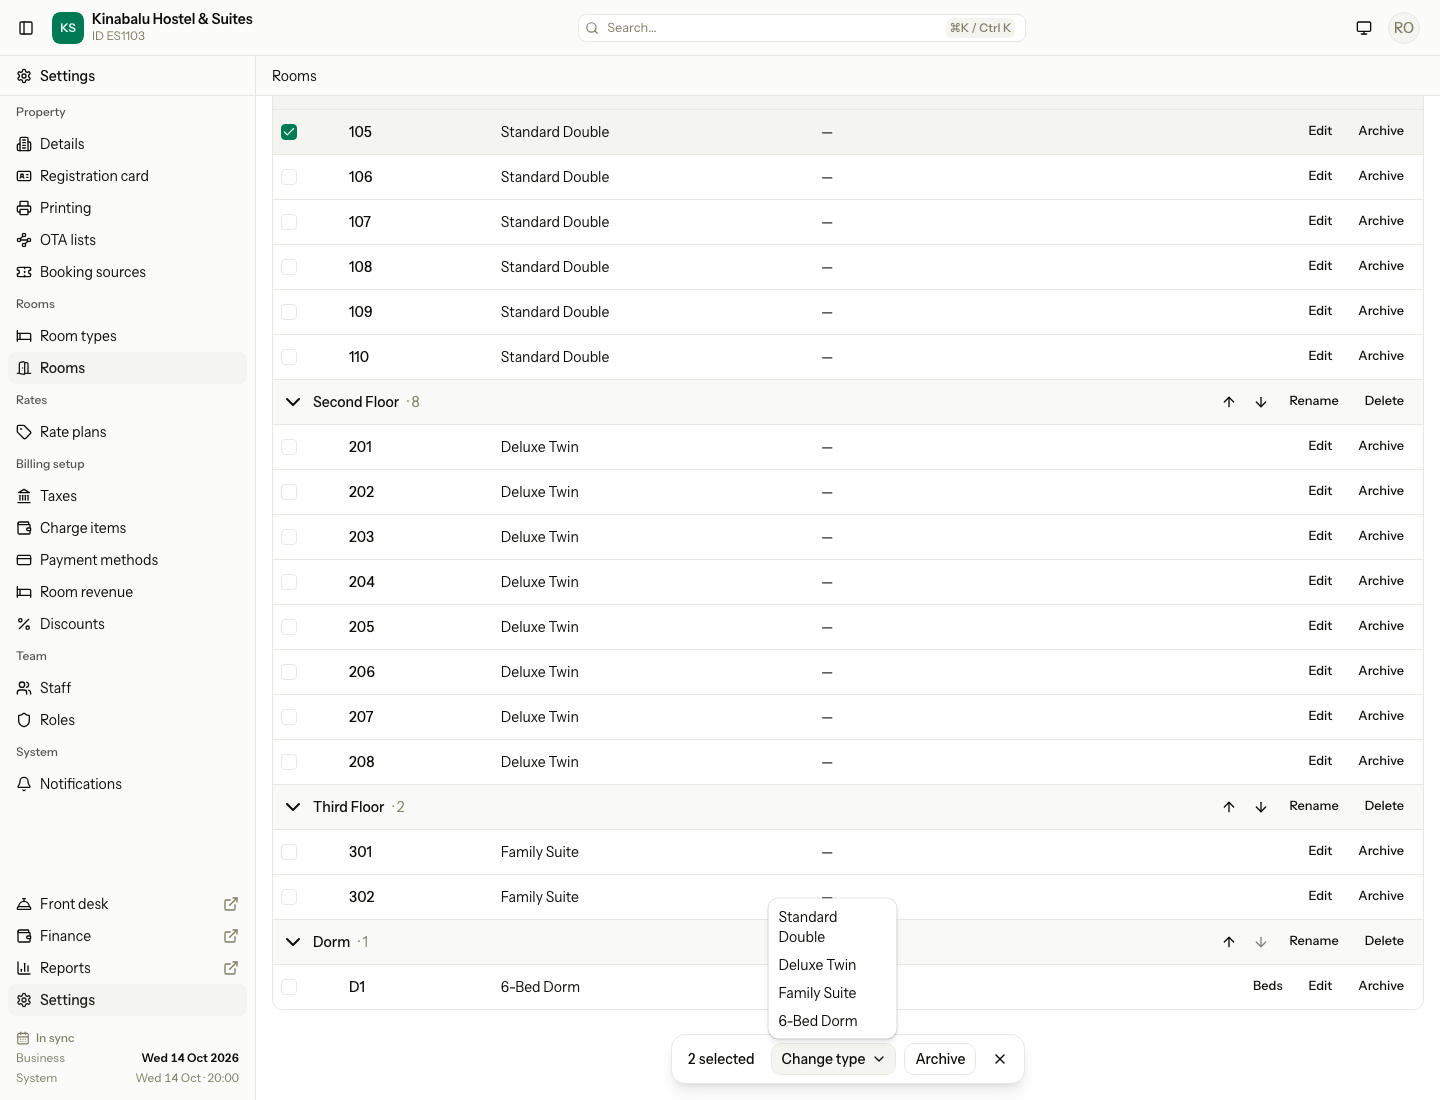Click the Discounts percent icon
The image size is (1440, 1100).
click(x=24, y=624)
